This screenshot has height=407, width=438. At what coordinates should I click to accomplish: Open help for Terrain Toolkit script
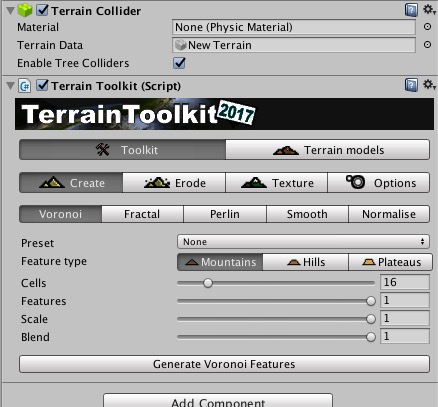(x=411, y=85)
